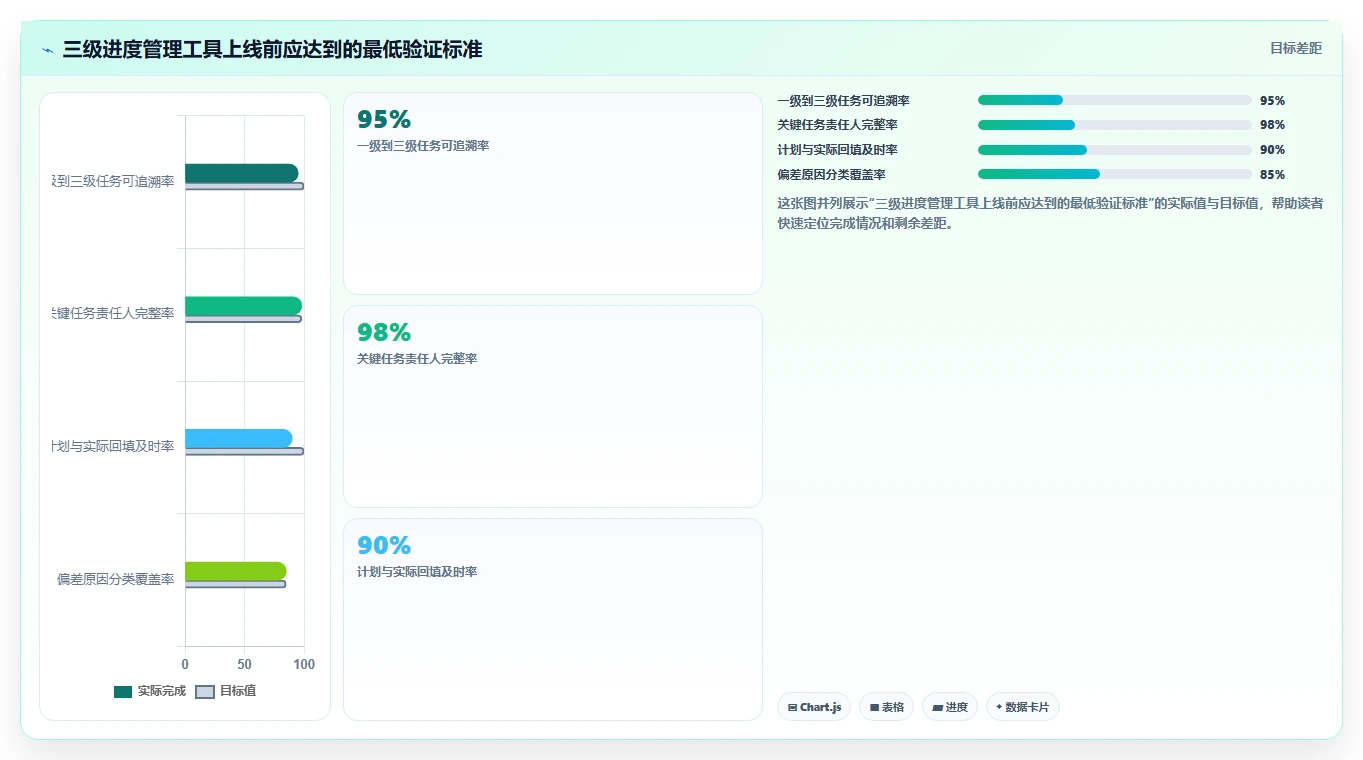Click the 98% data card value
The image size is (1363, 760).
click(x=384, y=333)
